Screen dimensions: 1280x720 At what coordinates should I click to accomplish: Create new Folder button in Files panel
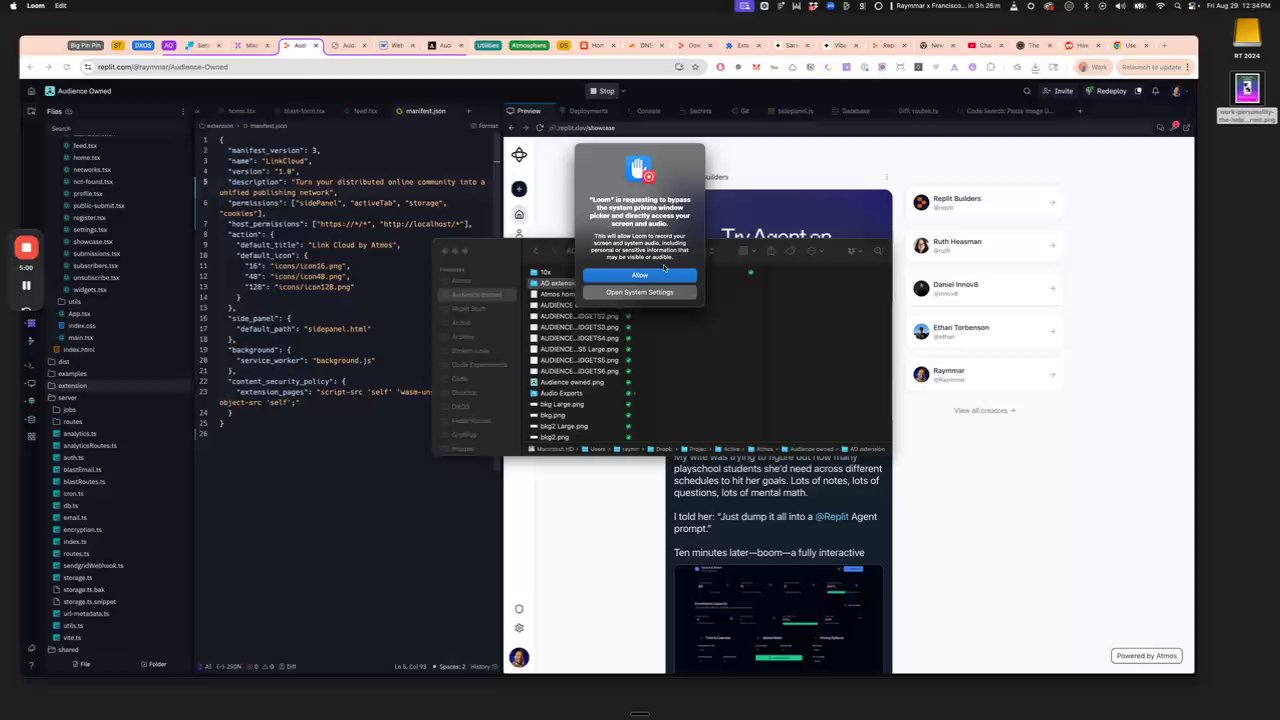coord(153,664)
